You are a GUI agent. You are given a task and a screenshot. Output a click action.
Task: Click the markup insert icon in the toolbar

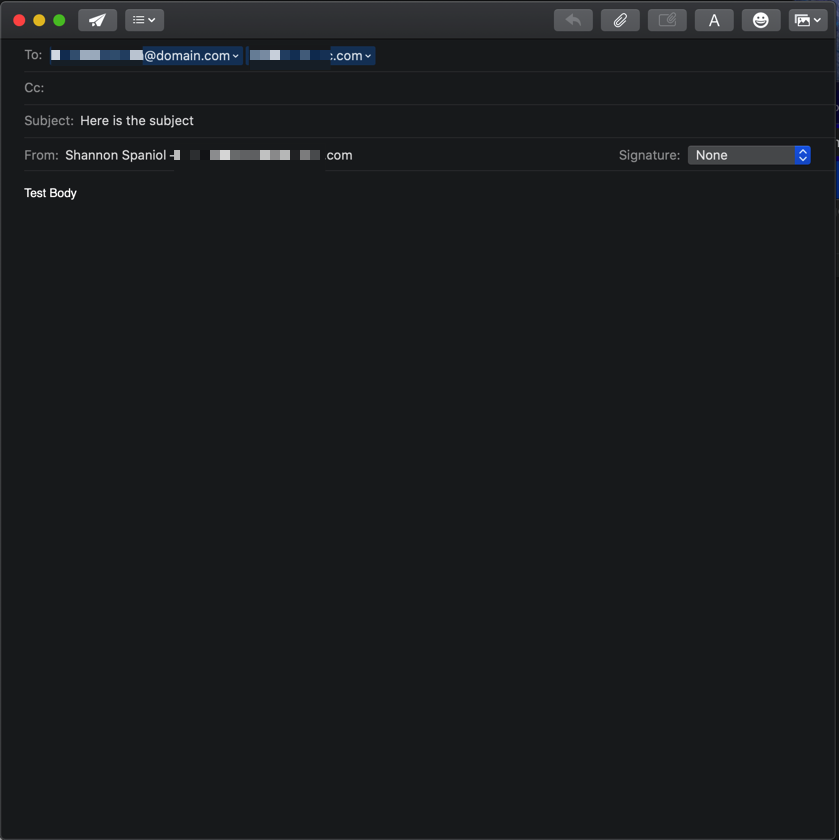(666, 19)
